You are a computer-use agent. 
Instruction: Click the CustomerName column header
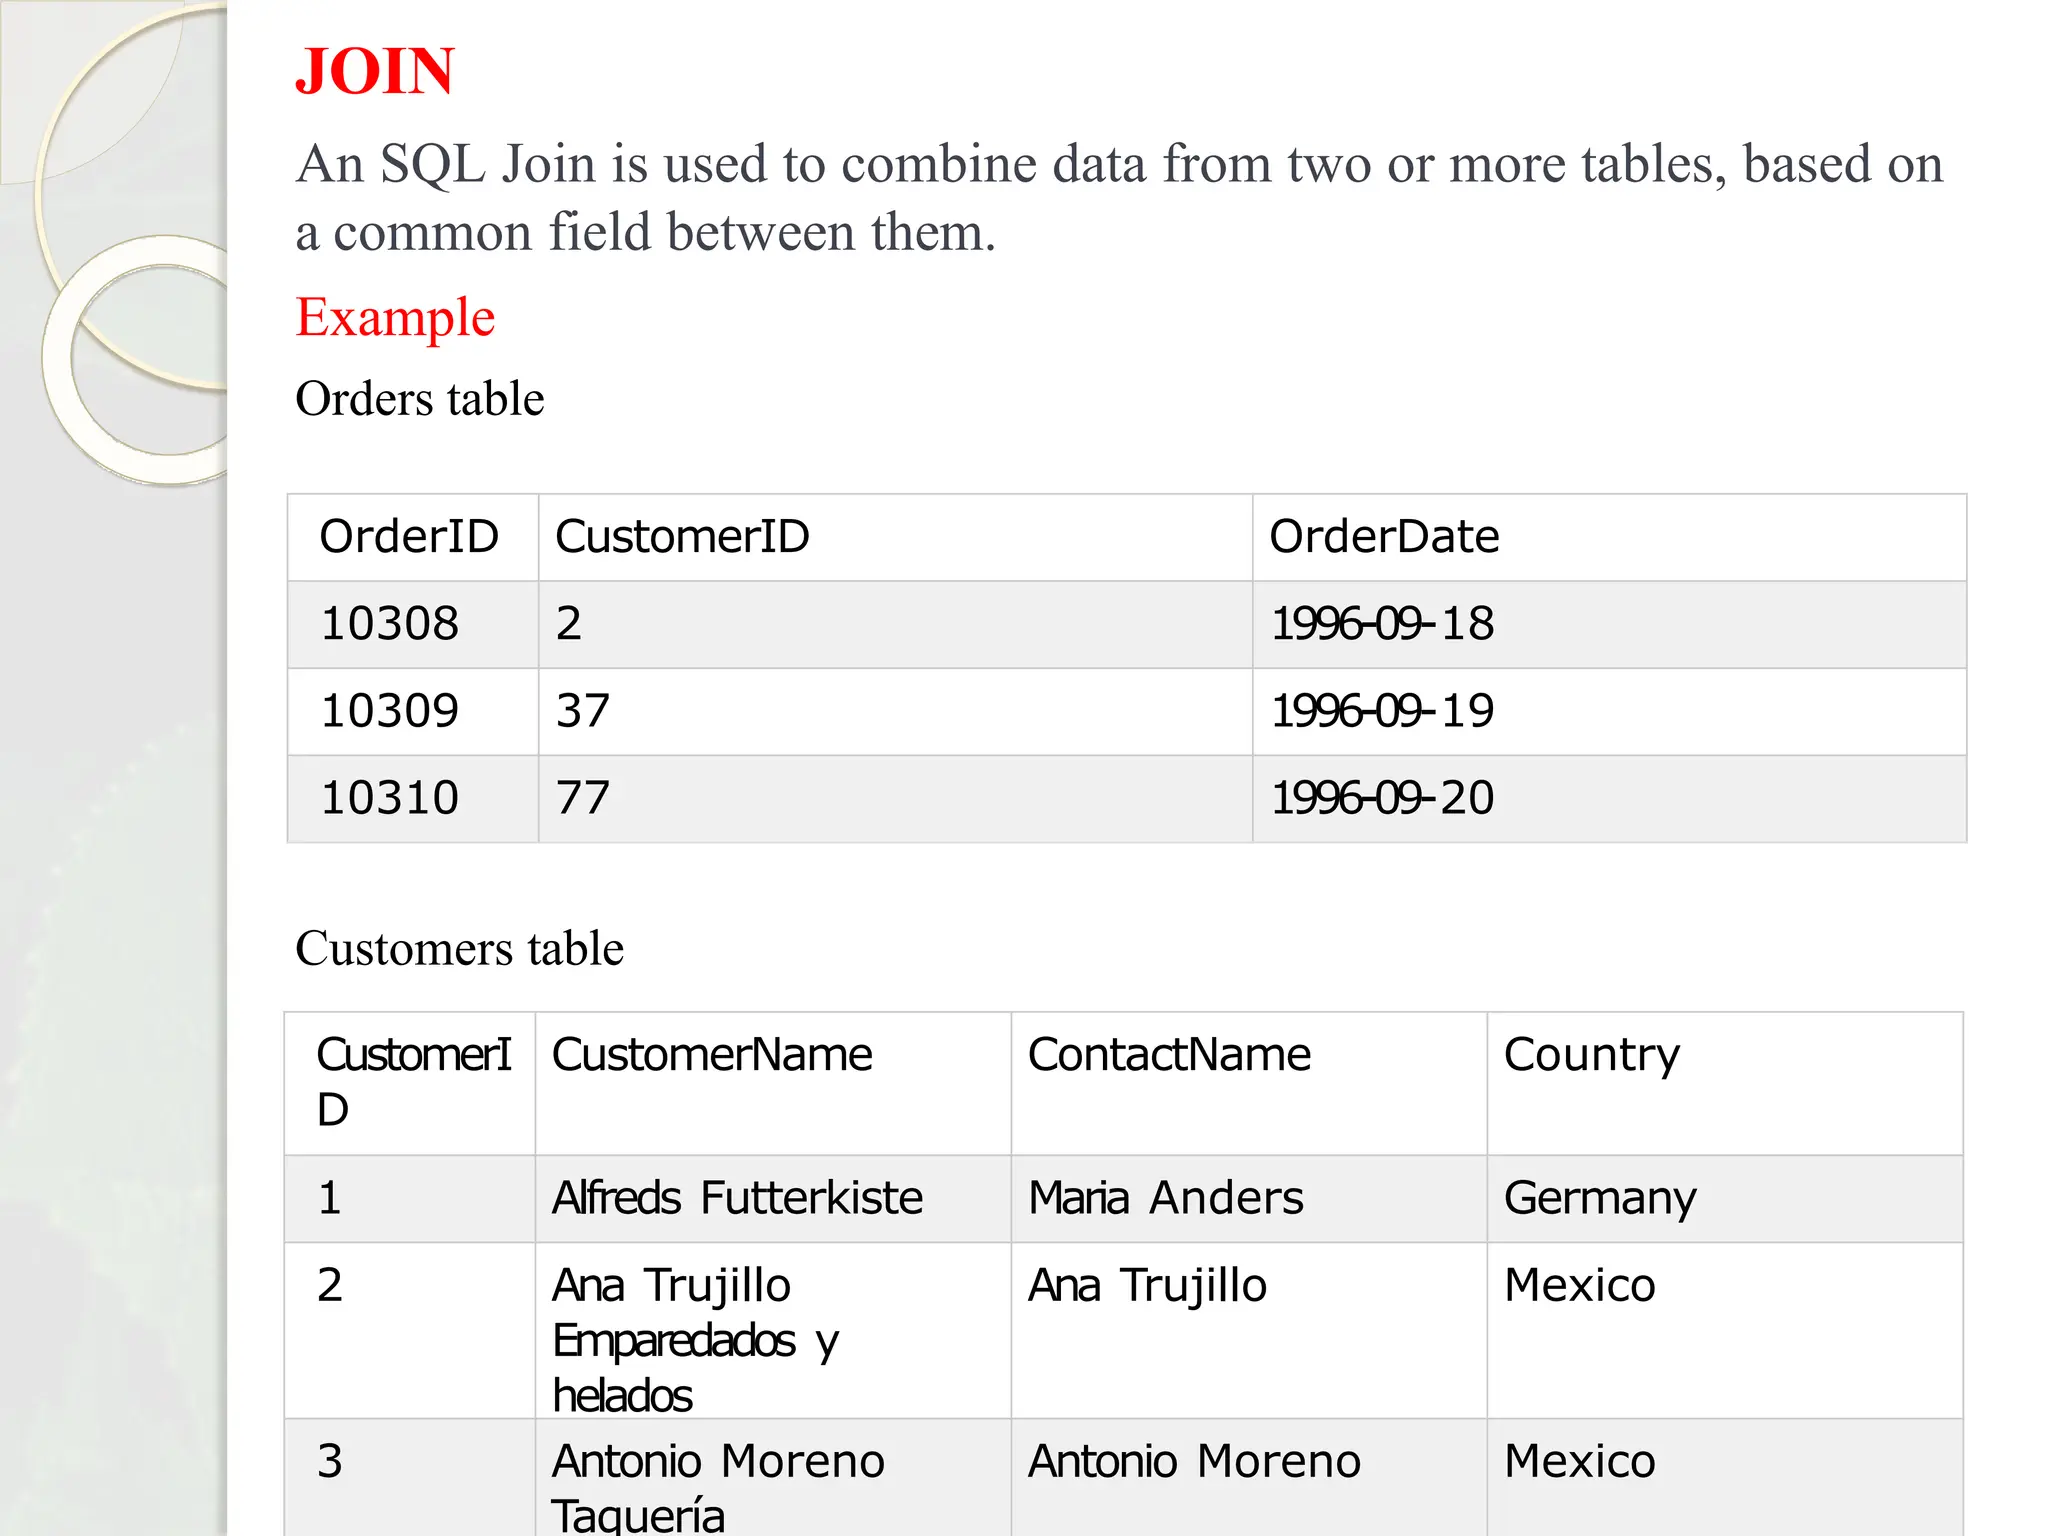712,1055
